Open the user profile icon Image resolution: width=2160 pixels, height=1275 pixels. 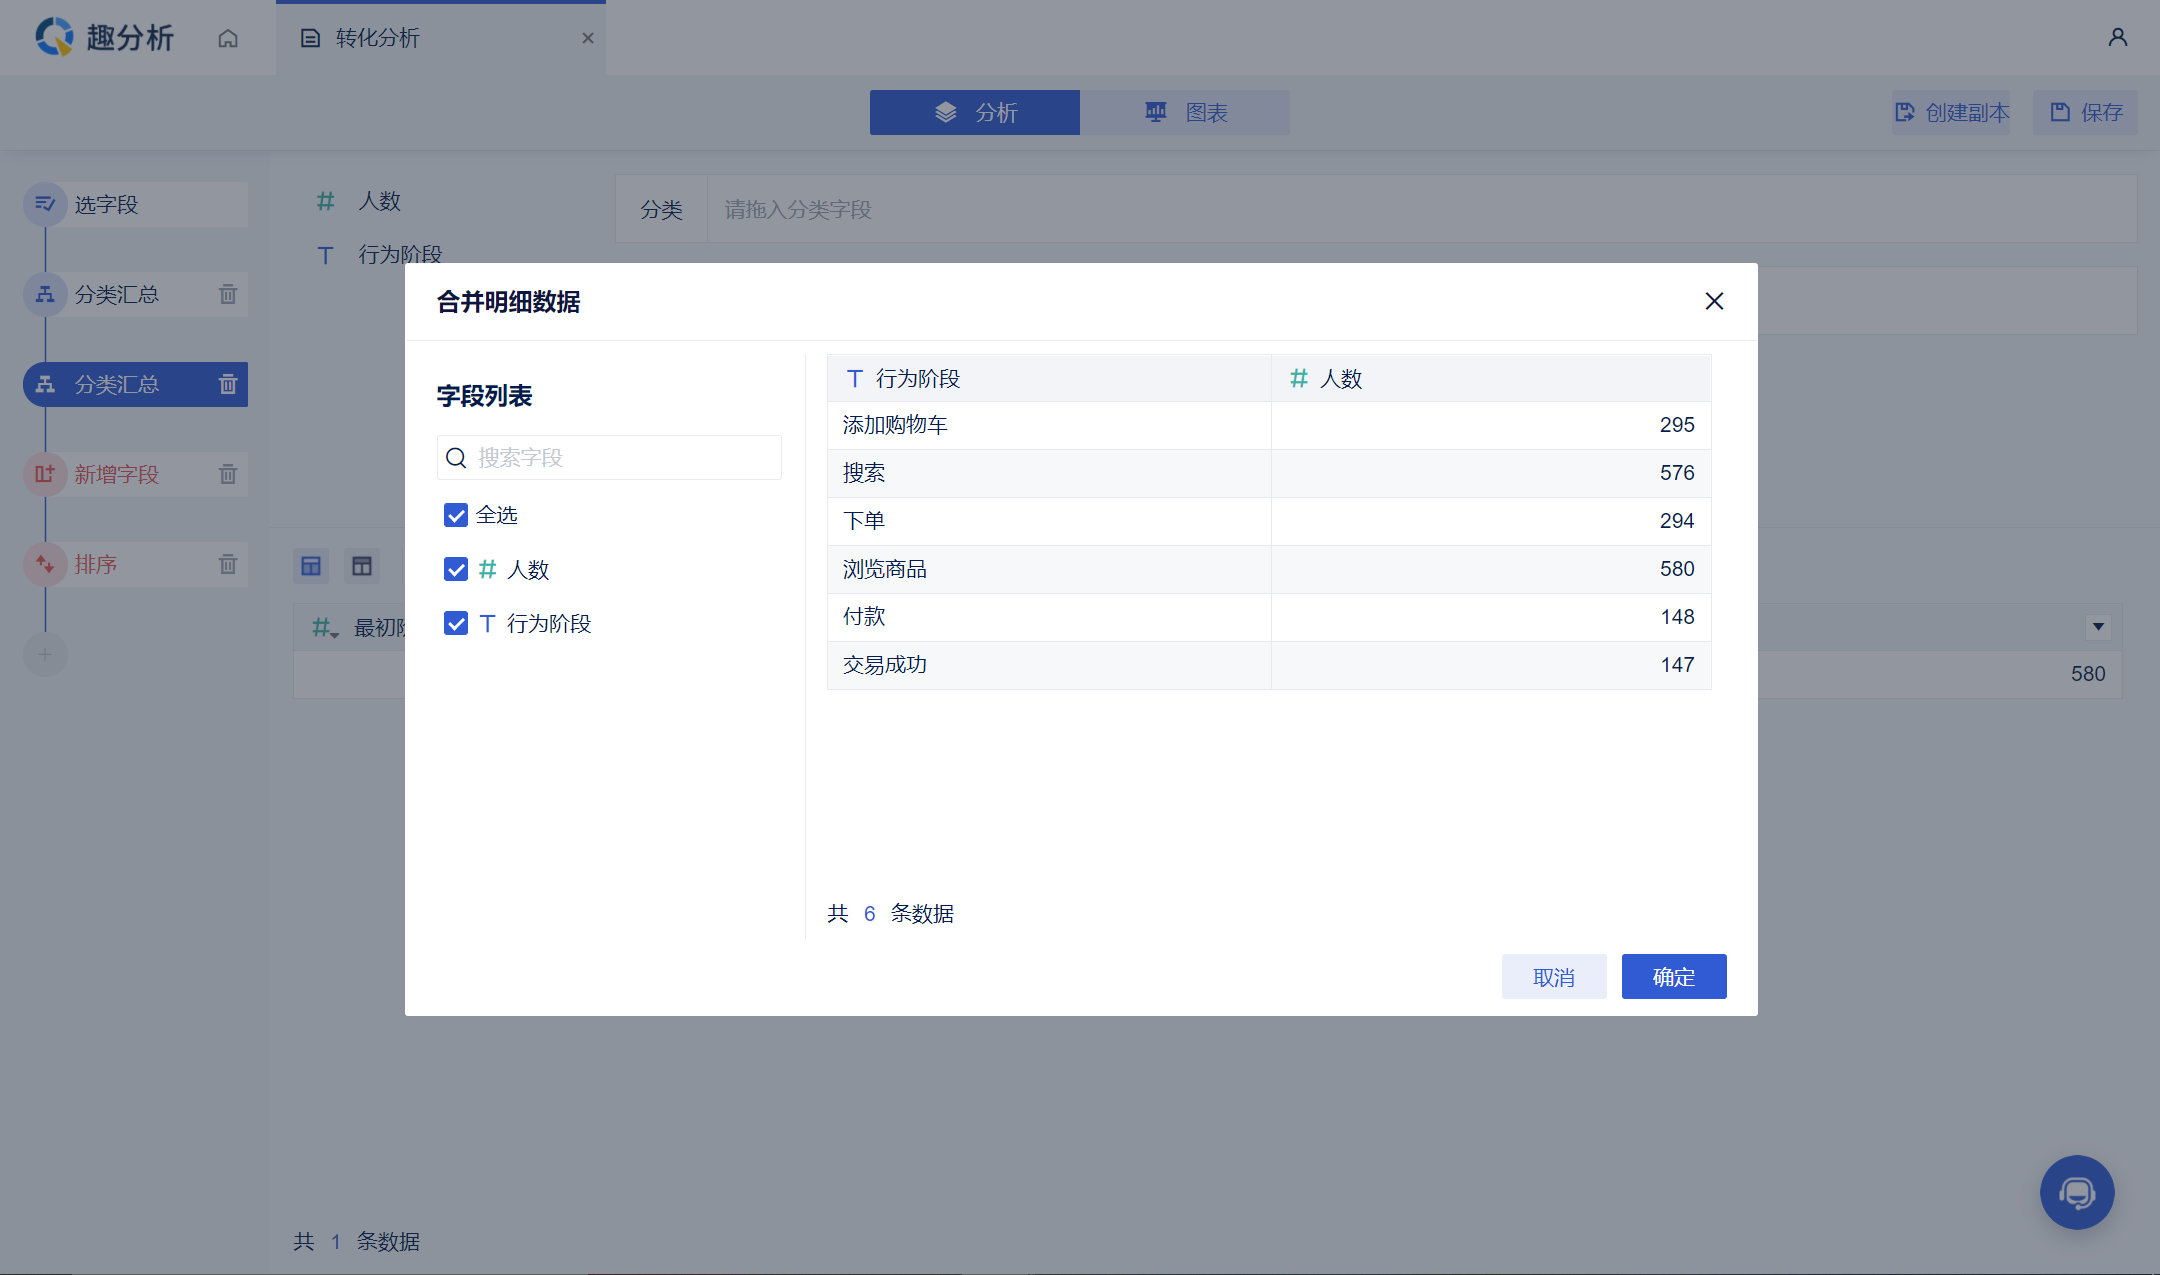2117,38
